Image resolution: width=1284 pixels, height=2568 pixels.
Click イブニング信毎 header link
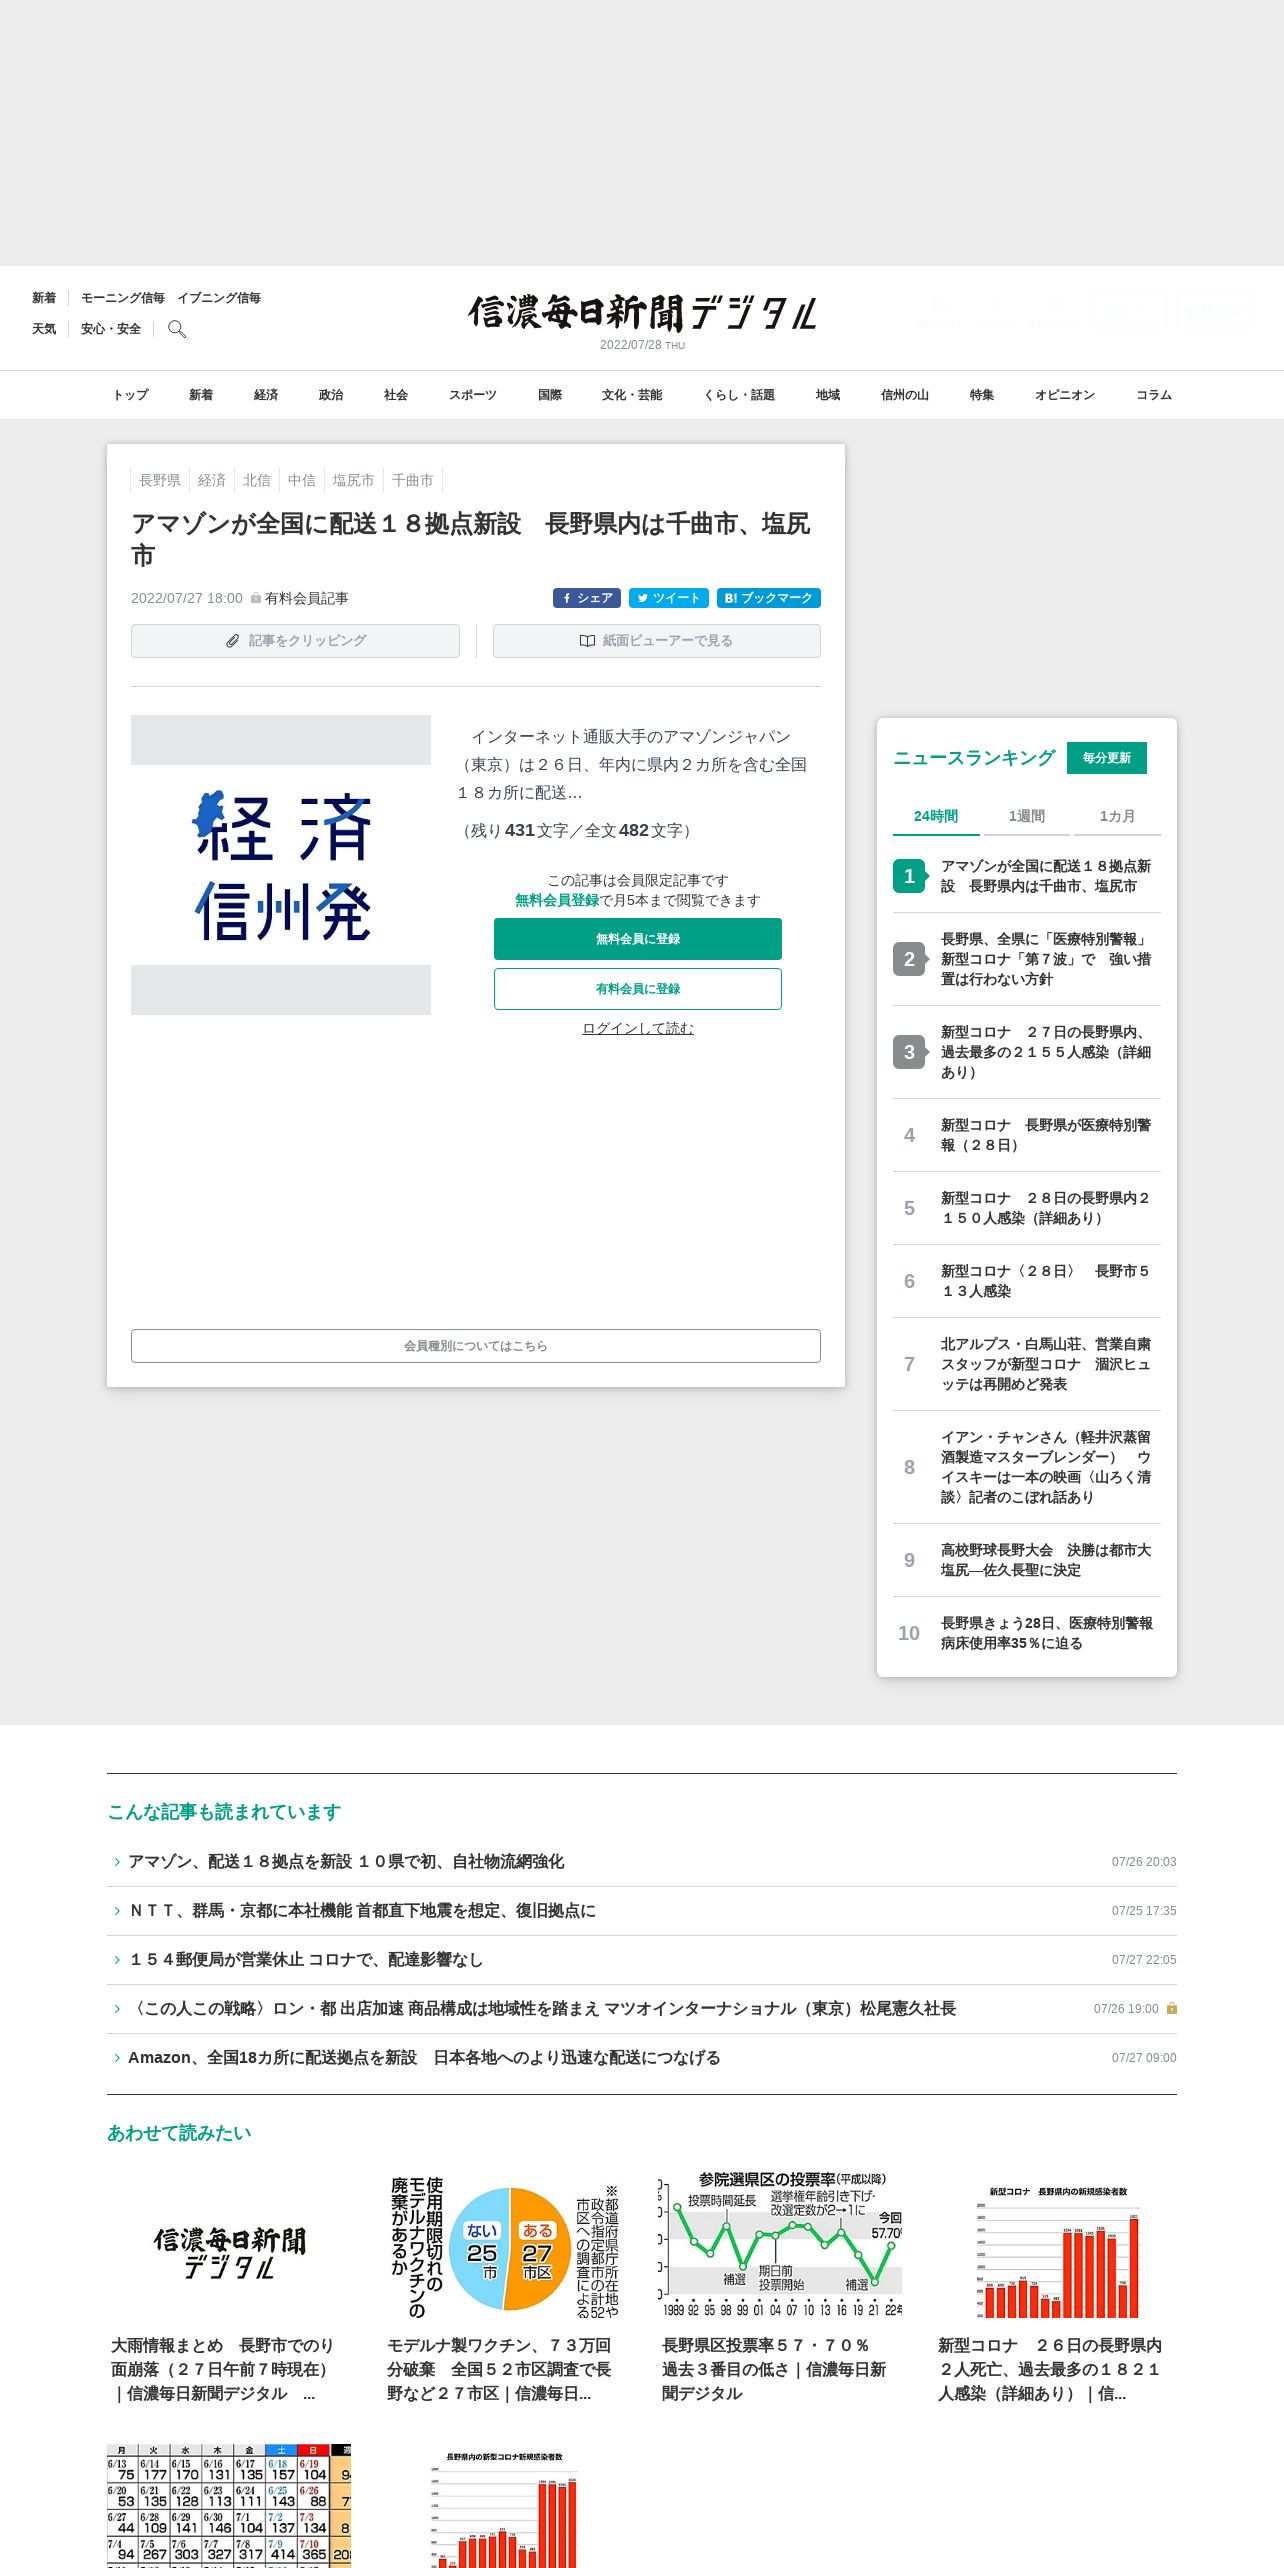pyautogui.click(x=219, y=298)
